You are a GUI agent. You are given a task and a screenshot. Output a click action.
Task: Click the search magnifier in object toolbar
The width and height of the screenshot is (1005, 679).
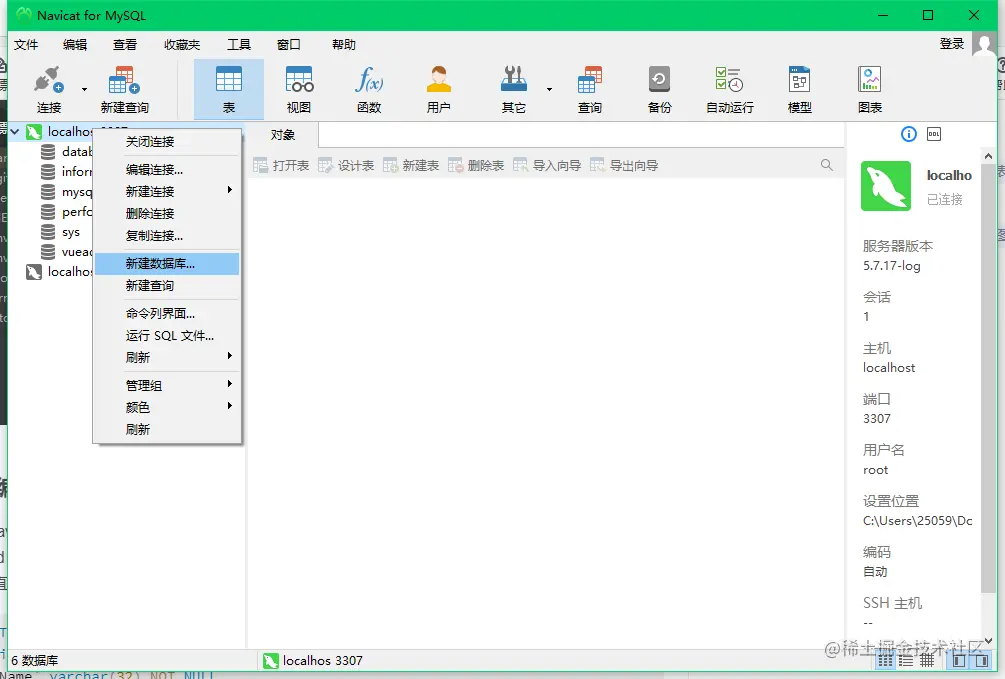[827, 165]
